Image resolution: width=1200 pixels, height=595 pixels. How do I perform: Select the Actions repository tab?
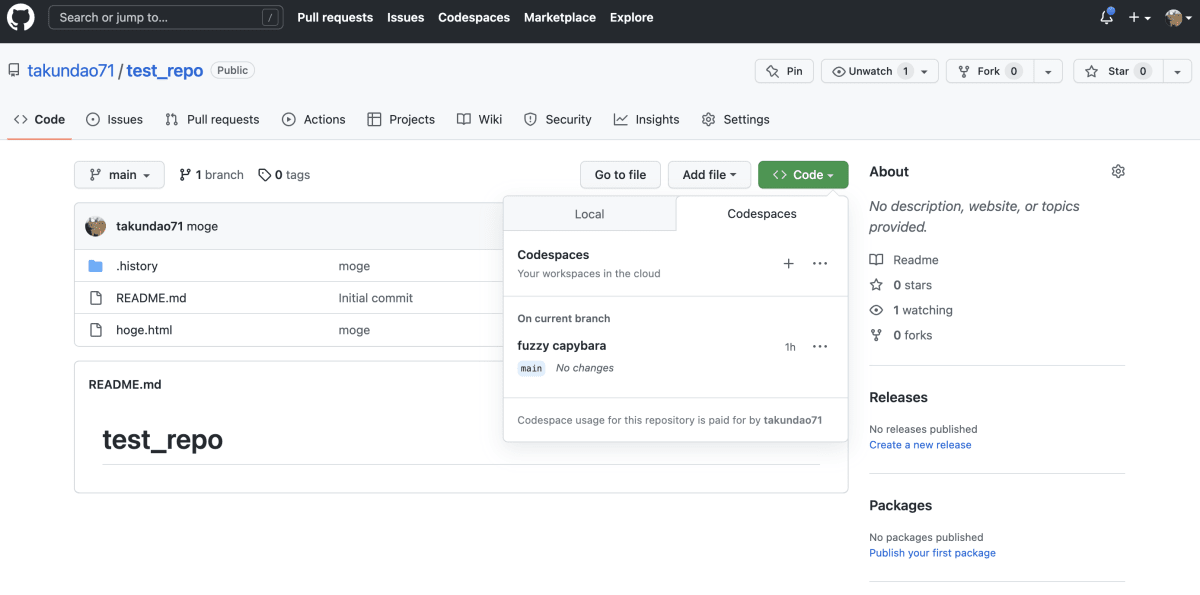(x=313, y=119)
